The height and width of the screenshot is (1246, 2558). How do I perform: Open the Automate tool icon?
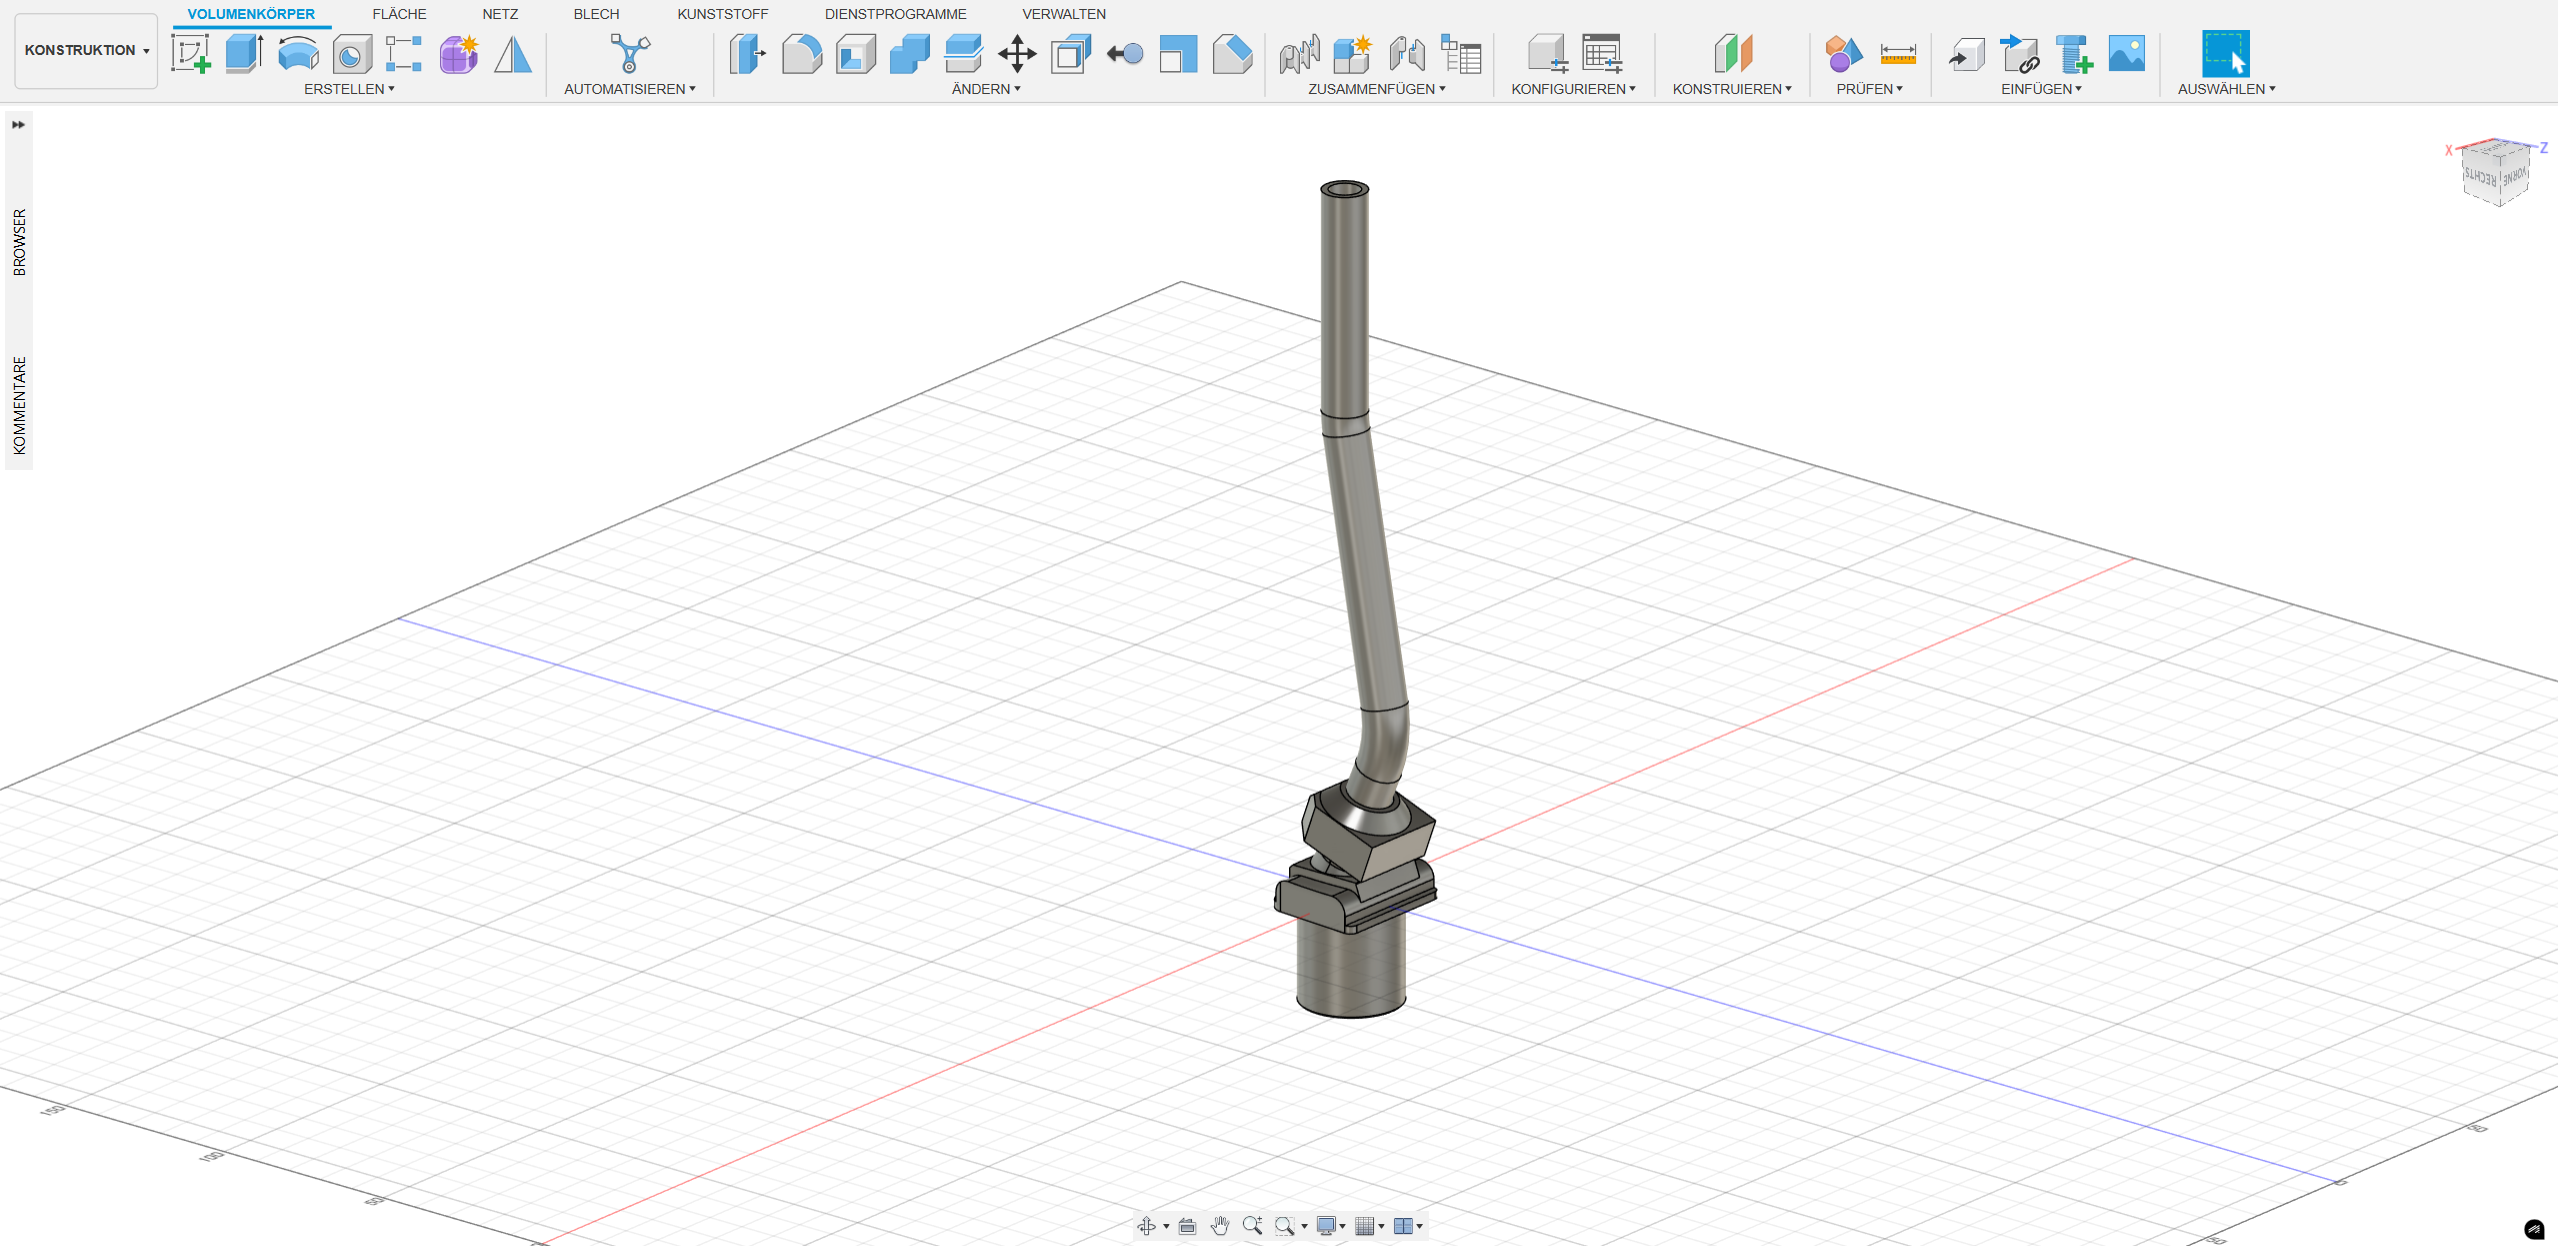(x=629, y=53)
